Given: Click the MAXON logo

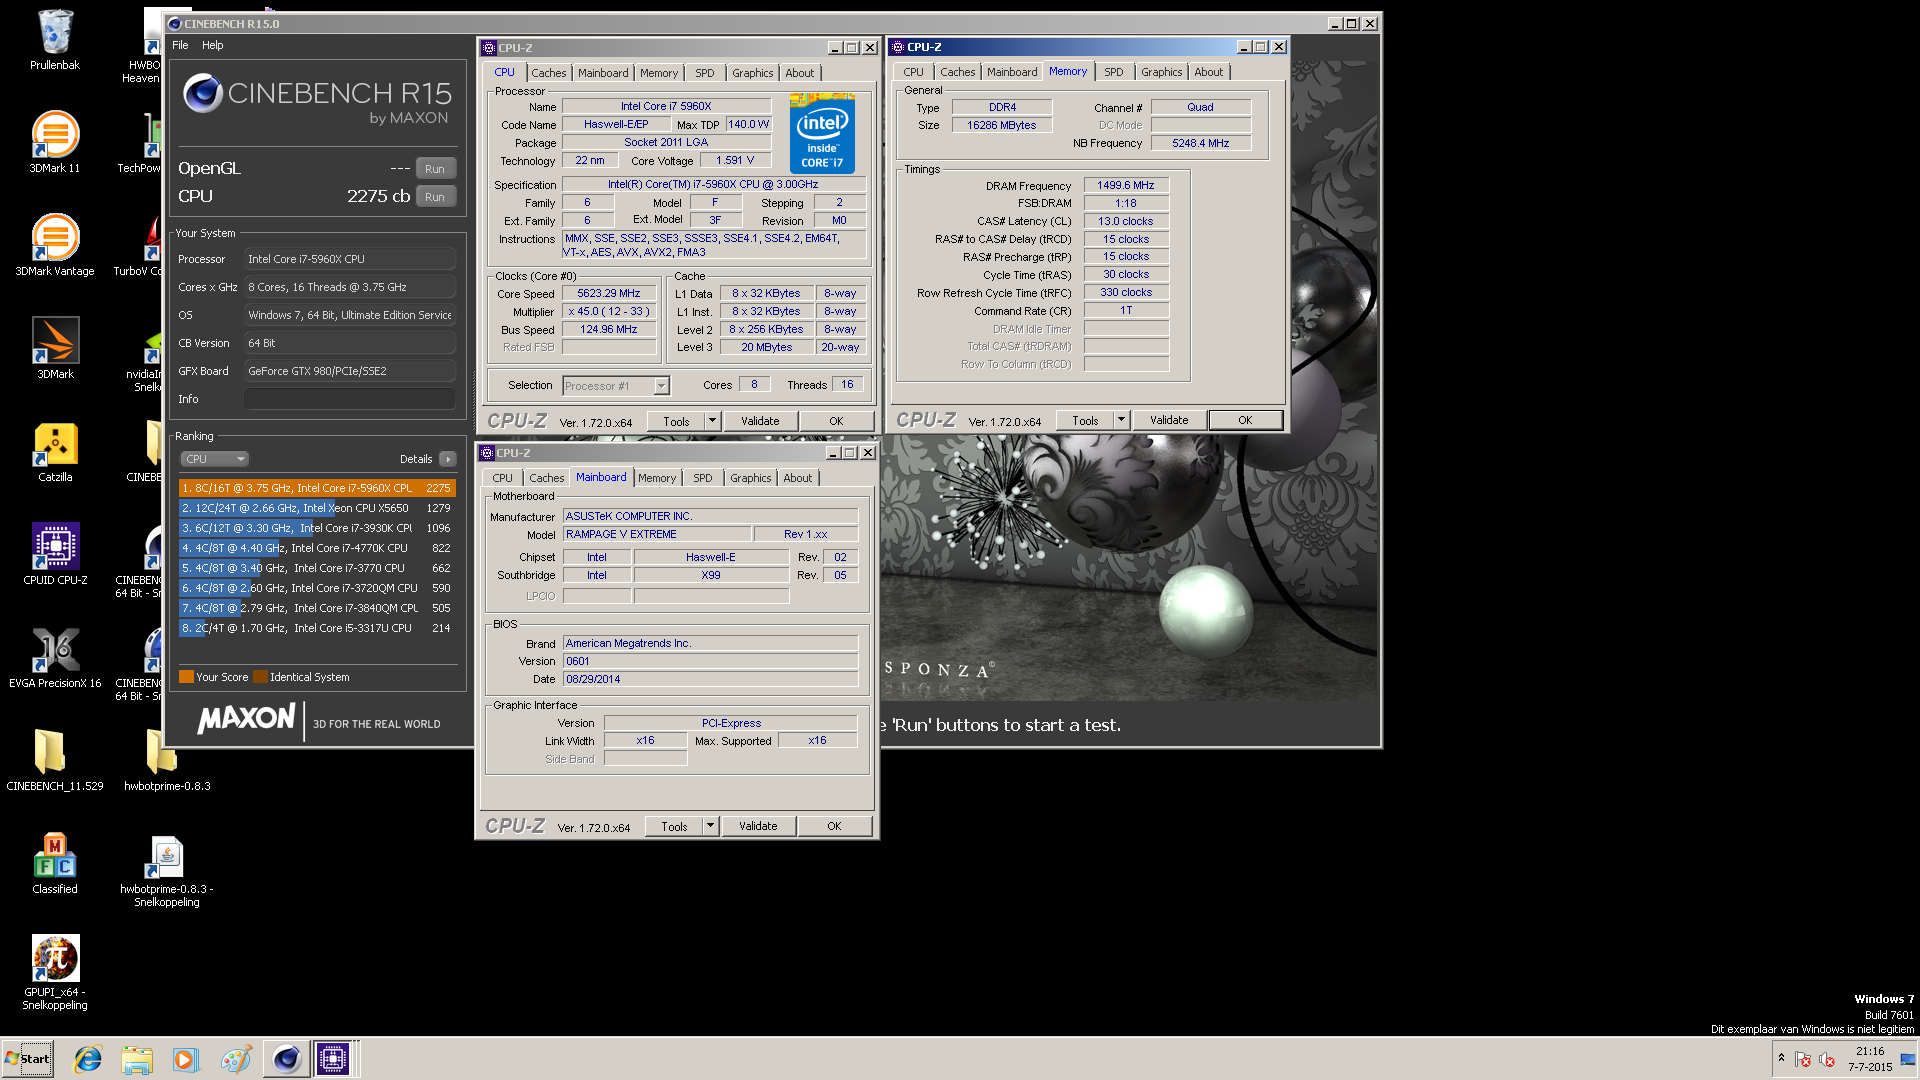Looking at the screenshot, I should point(247,719).
